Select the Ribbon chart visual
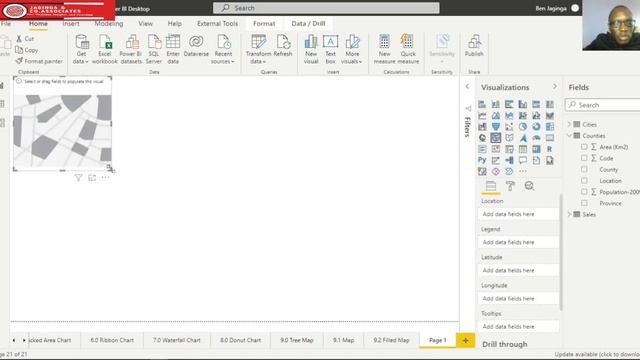The image size is (640, 360). pos(550,116)
